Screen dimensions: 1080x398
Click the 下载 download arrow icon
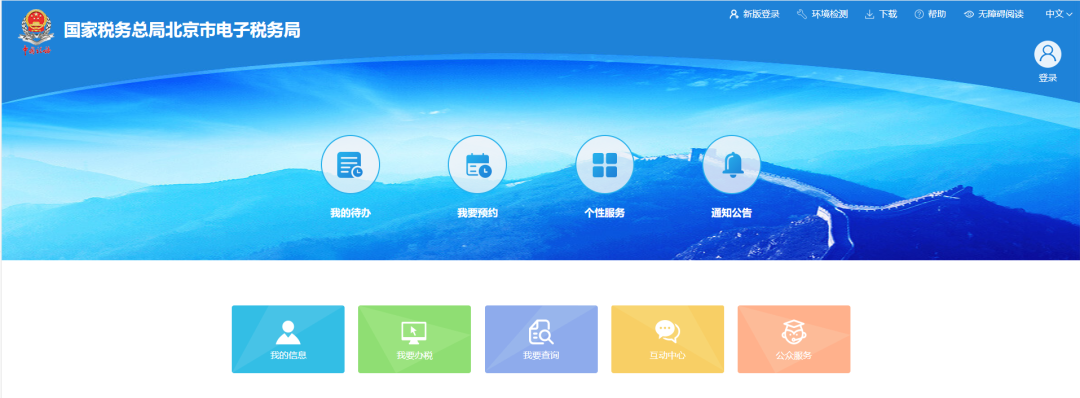pos(869,14)
